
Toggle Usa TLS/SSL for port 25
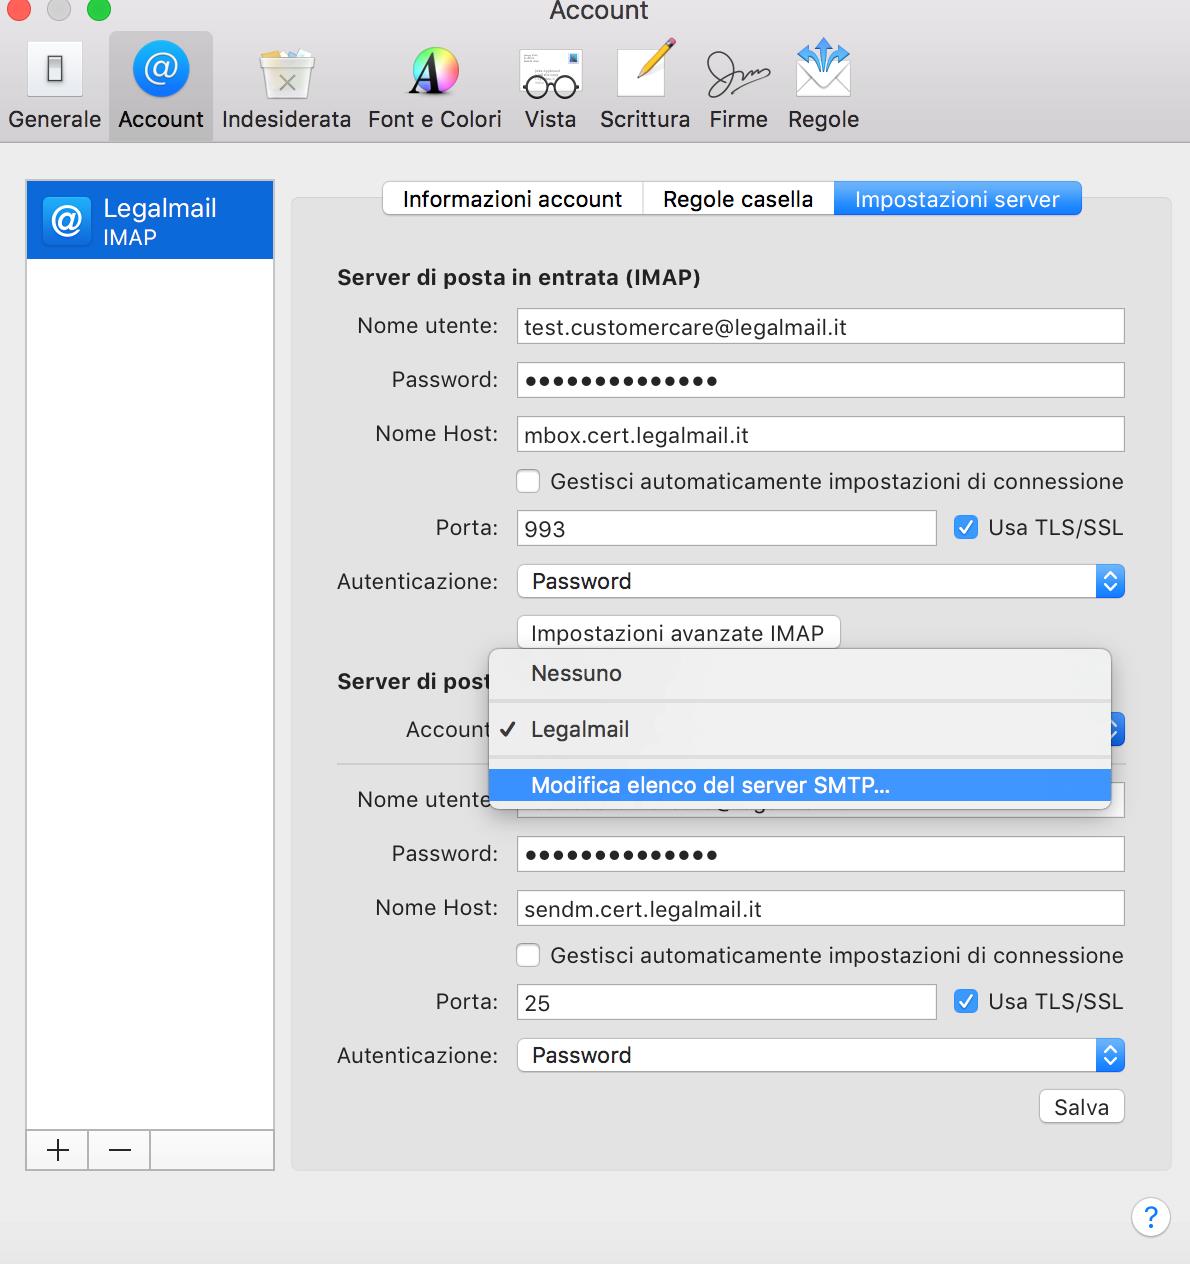(965, 1002)
